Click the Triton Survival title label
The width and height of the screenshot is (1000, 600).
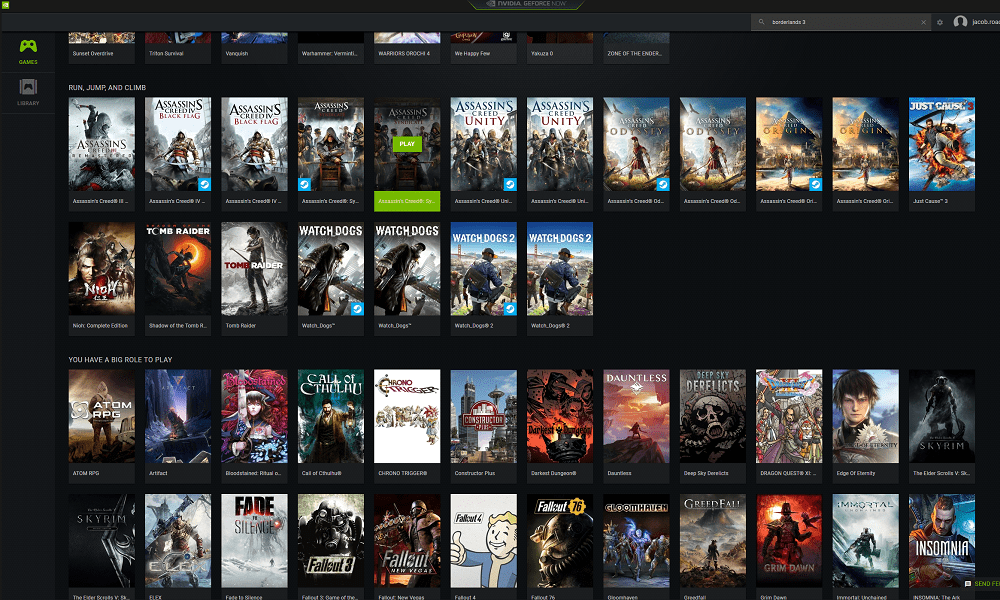tap(166, 54)
